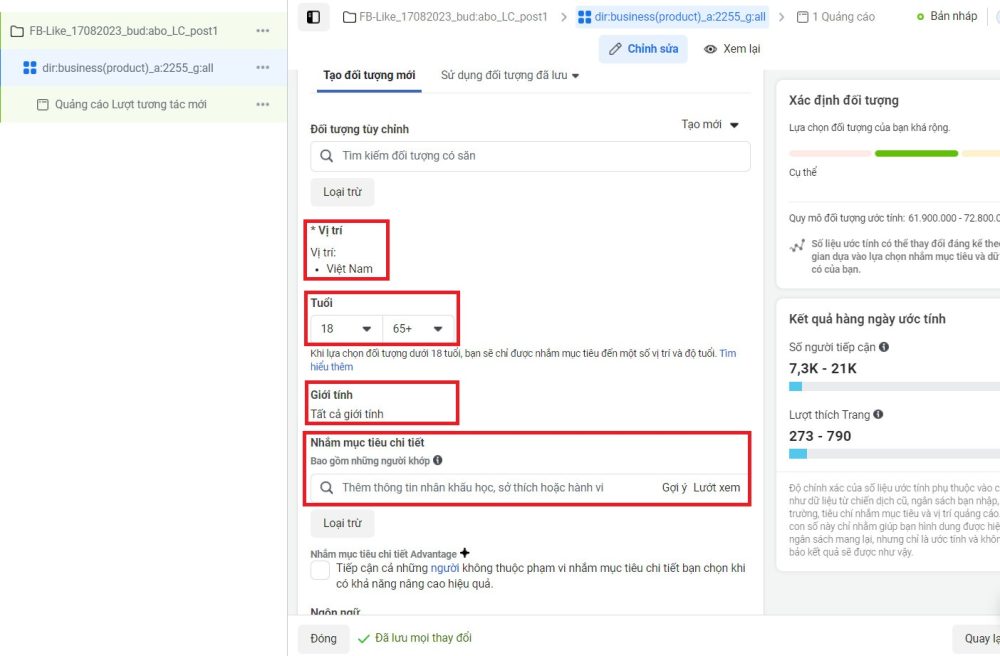1000x656 pixels.
Task: Click the green checkmark by Đã lưu mọi thay đổi
Action: pyautogui.click(x=364, y=639)
